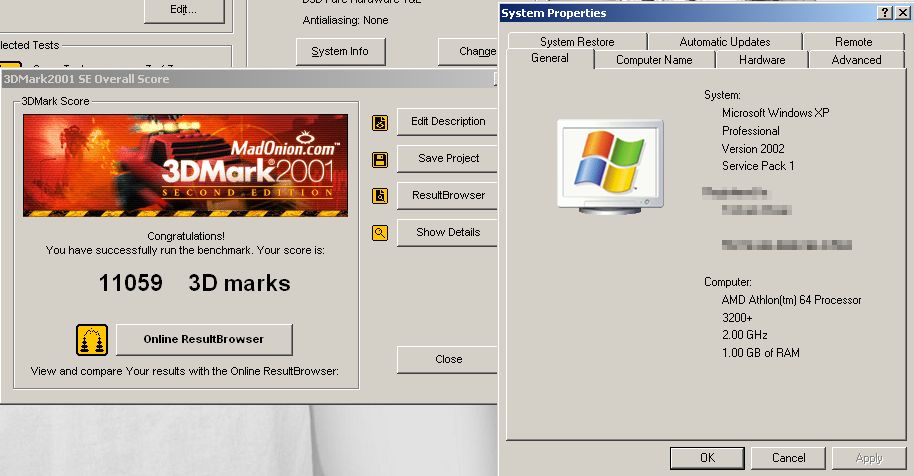Click the Antialiasing: None label

[x=345, y=20]
